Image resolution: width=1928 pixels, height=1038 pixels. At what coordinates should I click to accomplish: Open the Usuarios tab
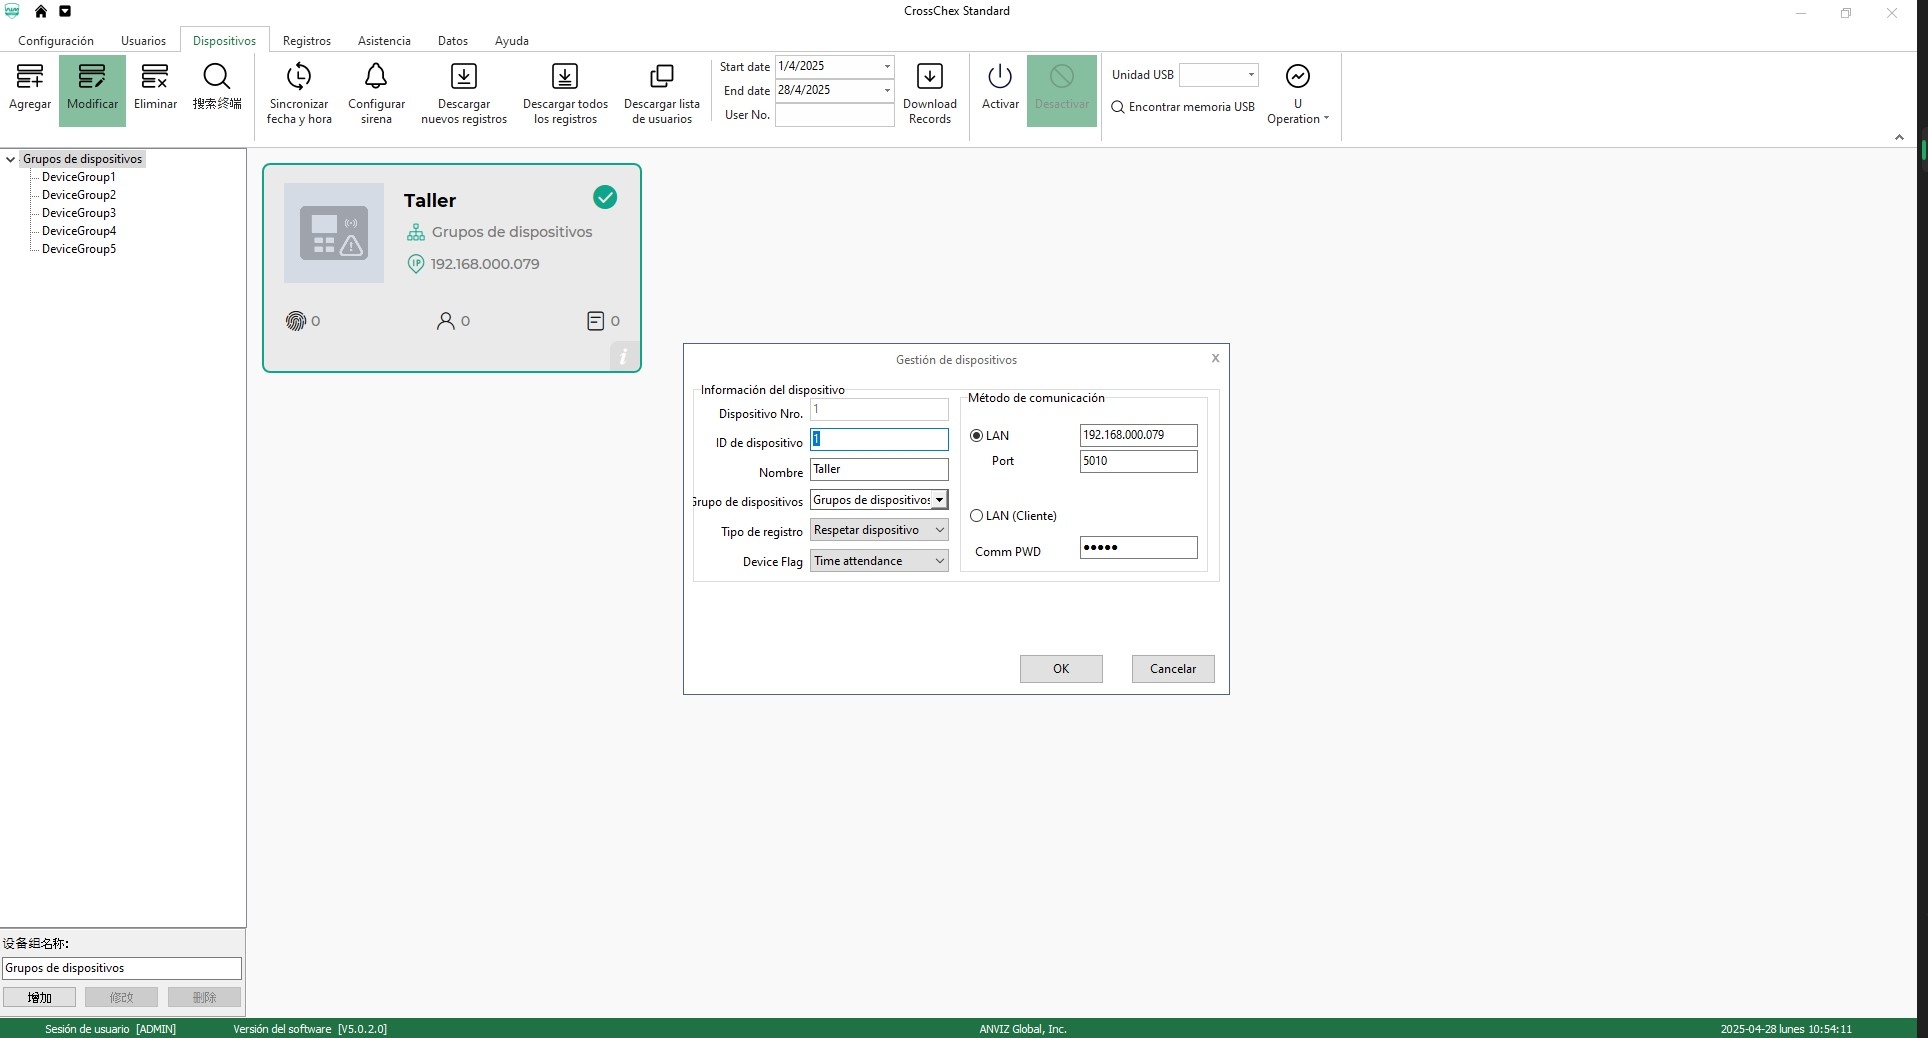pyautogui.click(x=144, y=41)
